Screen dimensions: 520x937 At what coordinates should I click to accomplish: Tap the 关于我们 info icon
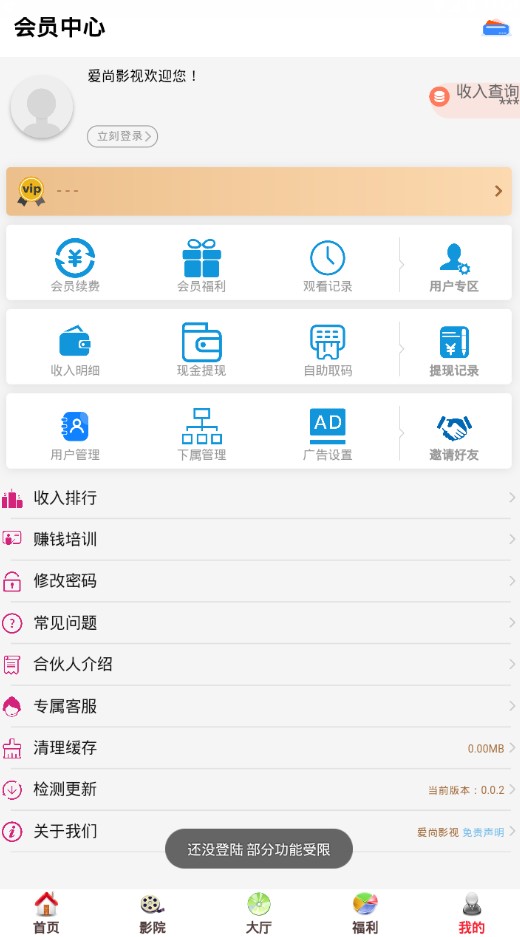point(12,831)
